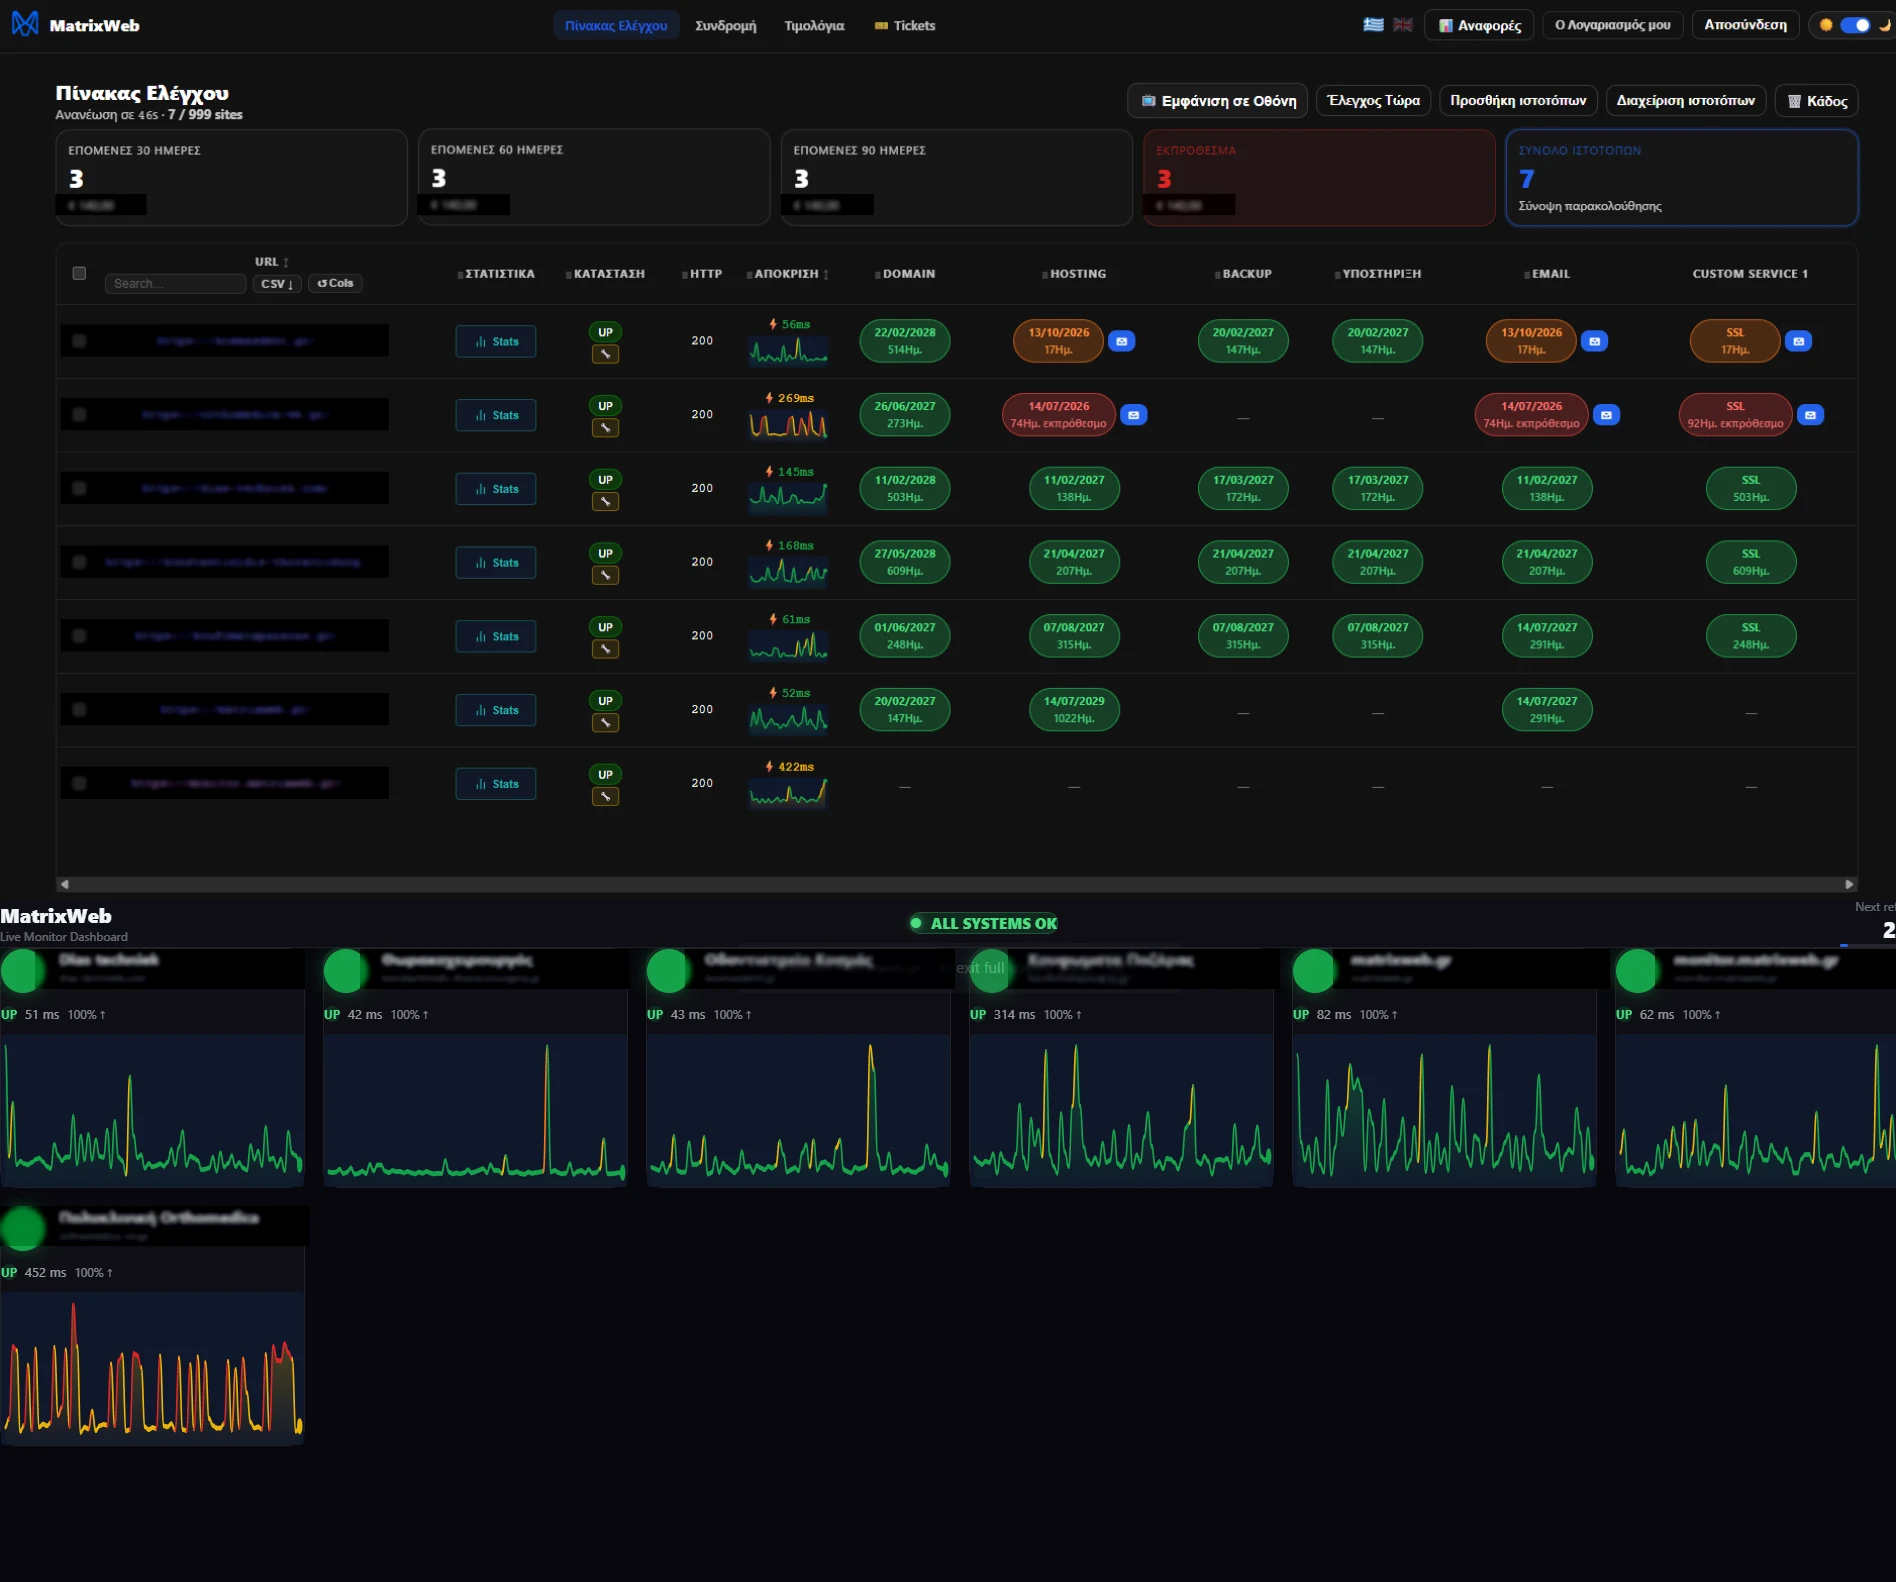Screen dimensions: 1896x1582
Task: Open the Cols column chooser
Action: [x=335, y=284]
